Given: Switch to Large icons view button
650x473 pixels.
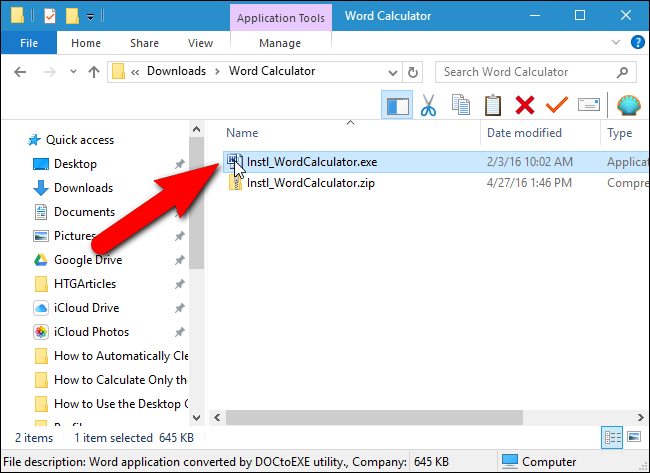Looking at the screenshot, I should point(634,437).
